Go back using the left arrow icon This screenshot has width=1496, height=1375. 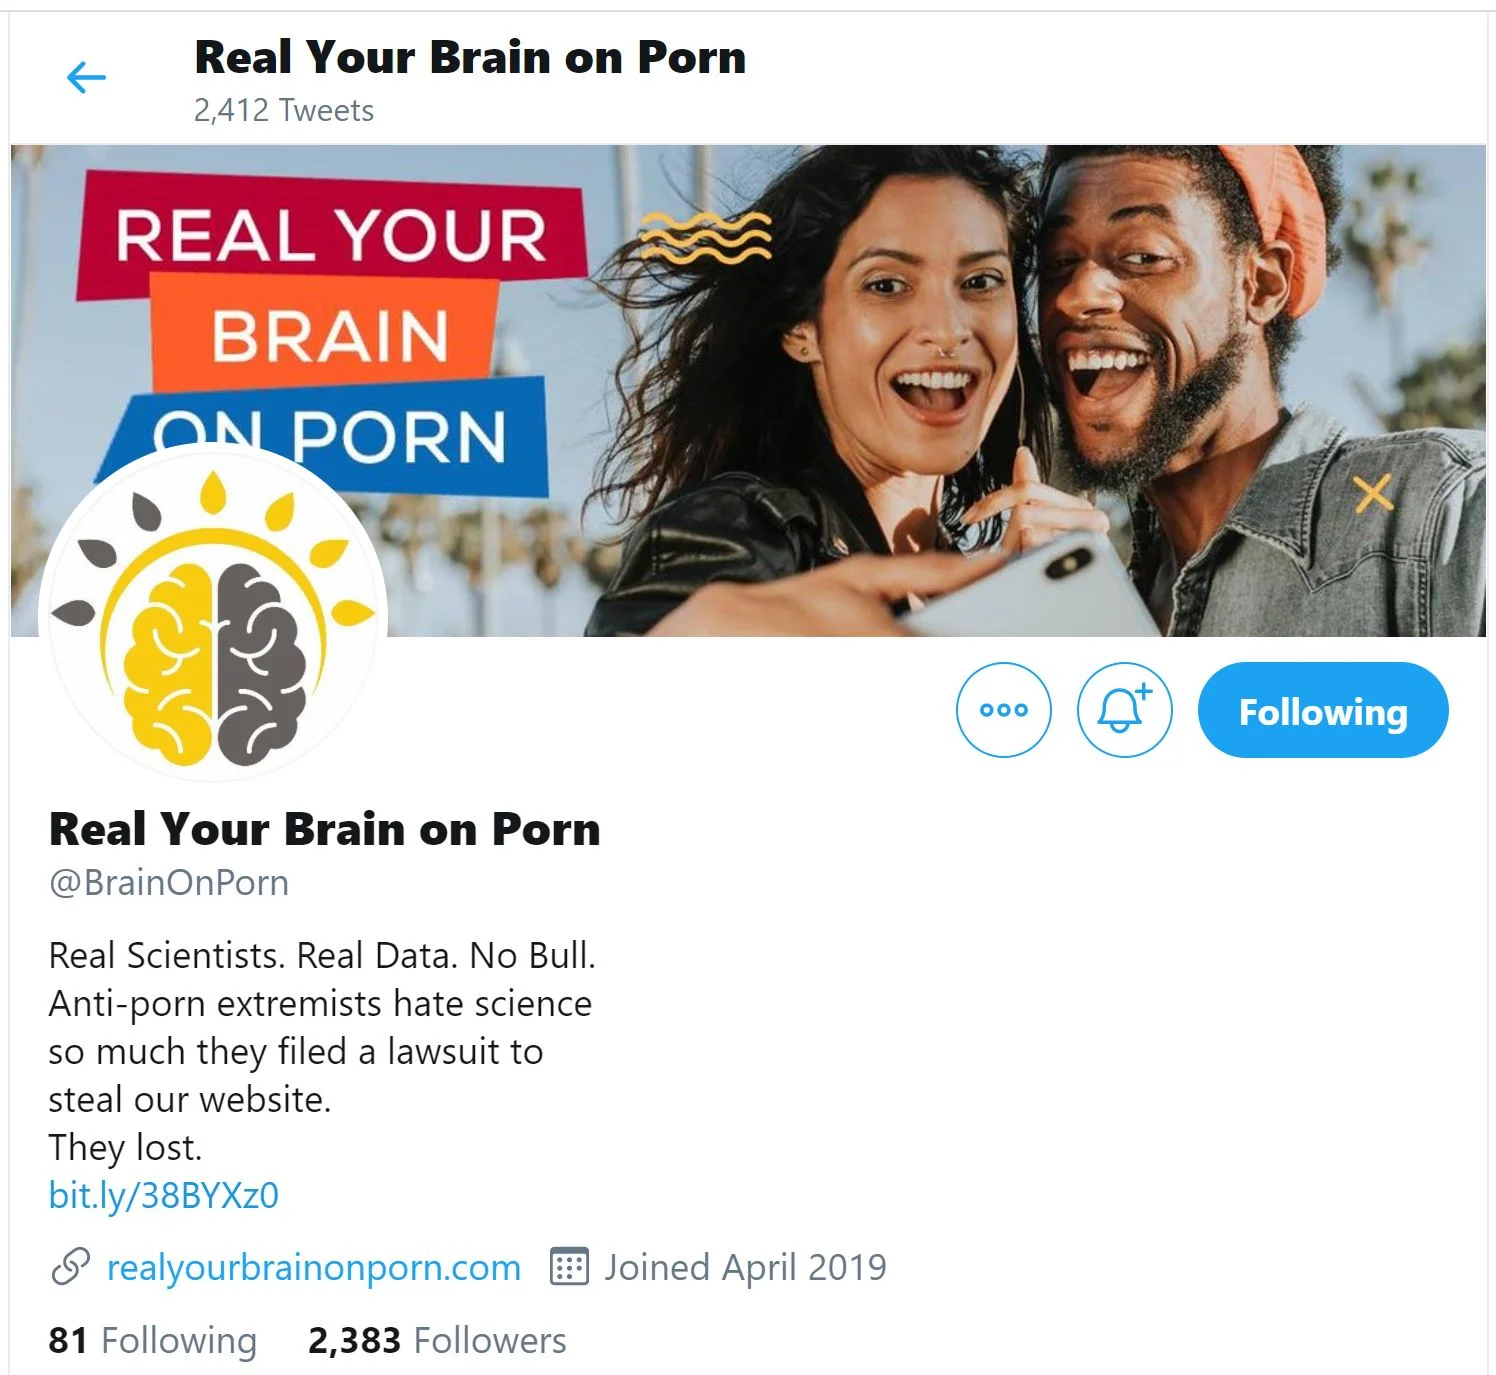click(86, 77)
